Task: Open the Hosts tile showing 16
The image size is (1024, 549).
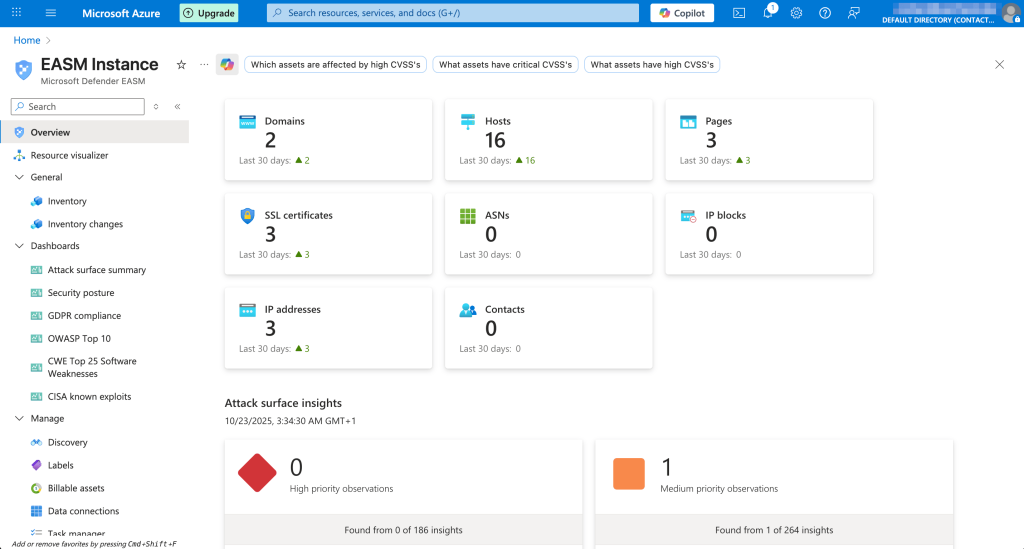Action: coord(548,139)
